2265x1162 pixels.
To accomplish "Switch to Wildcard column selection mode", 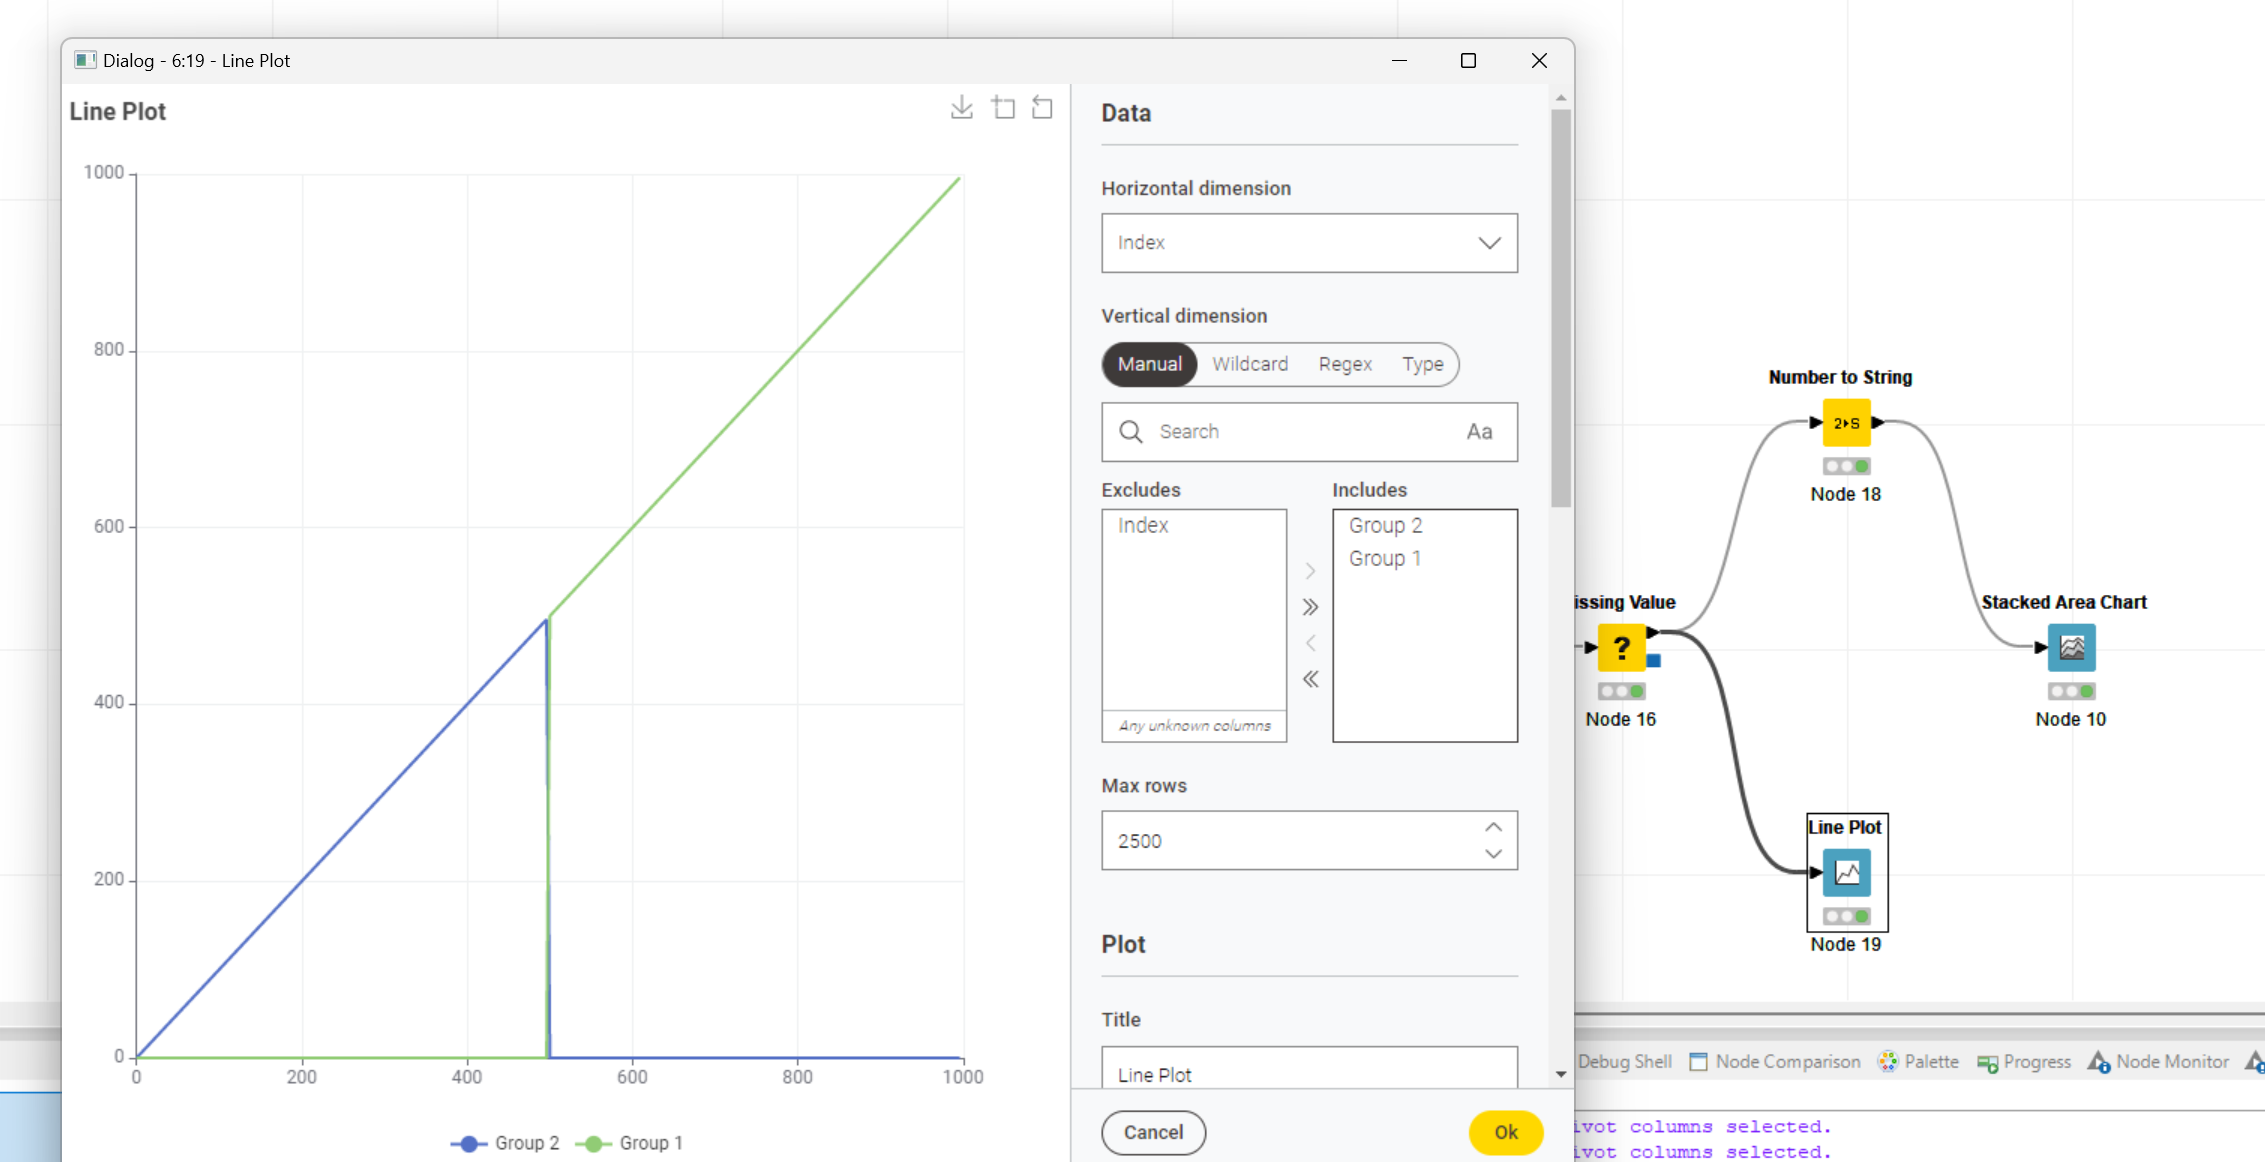I will [x=1250, y=364].
